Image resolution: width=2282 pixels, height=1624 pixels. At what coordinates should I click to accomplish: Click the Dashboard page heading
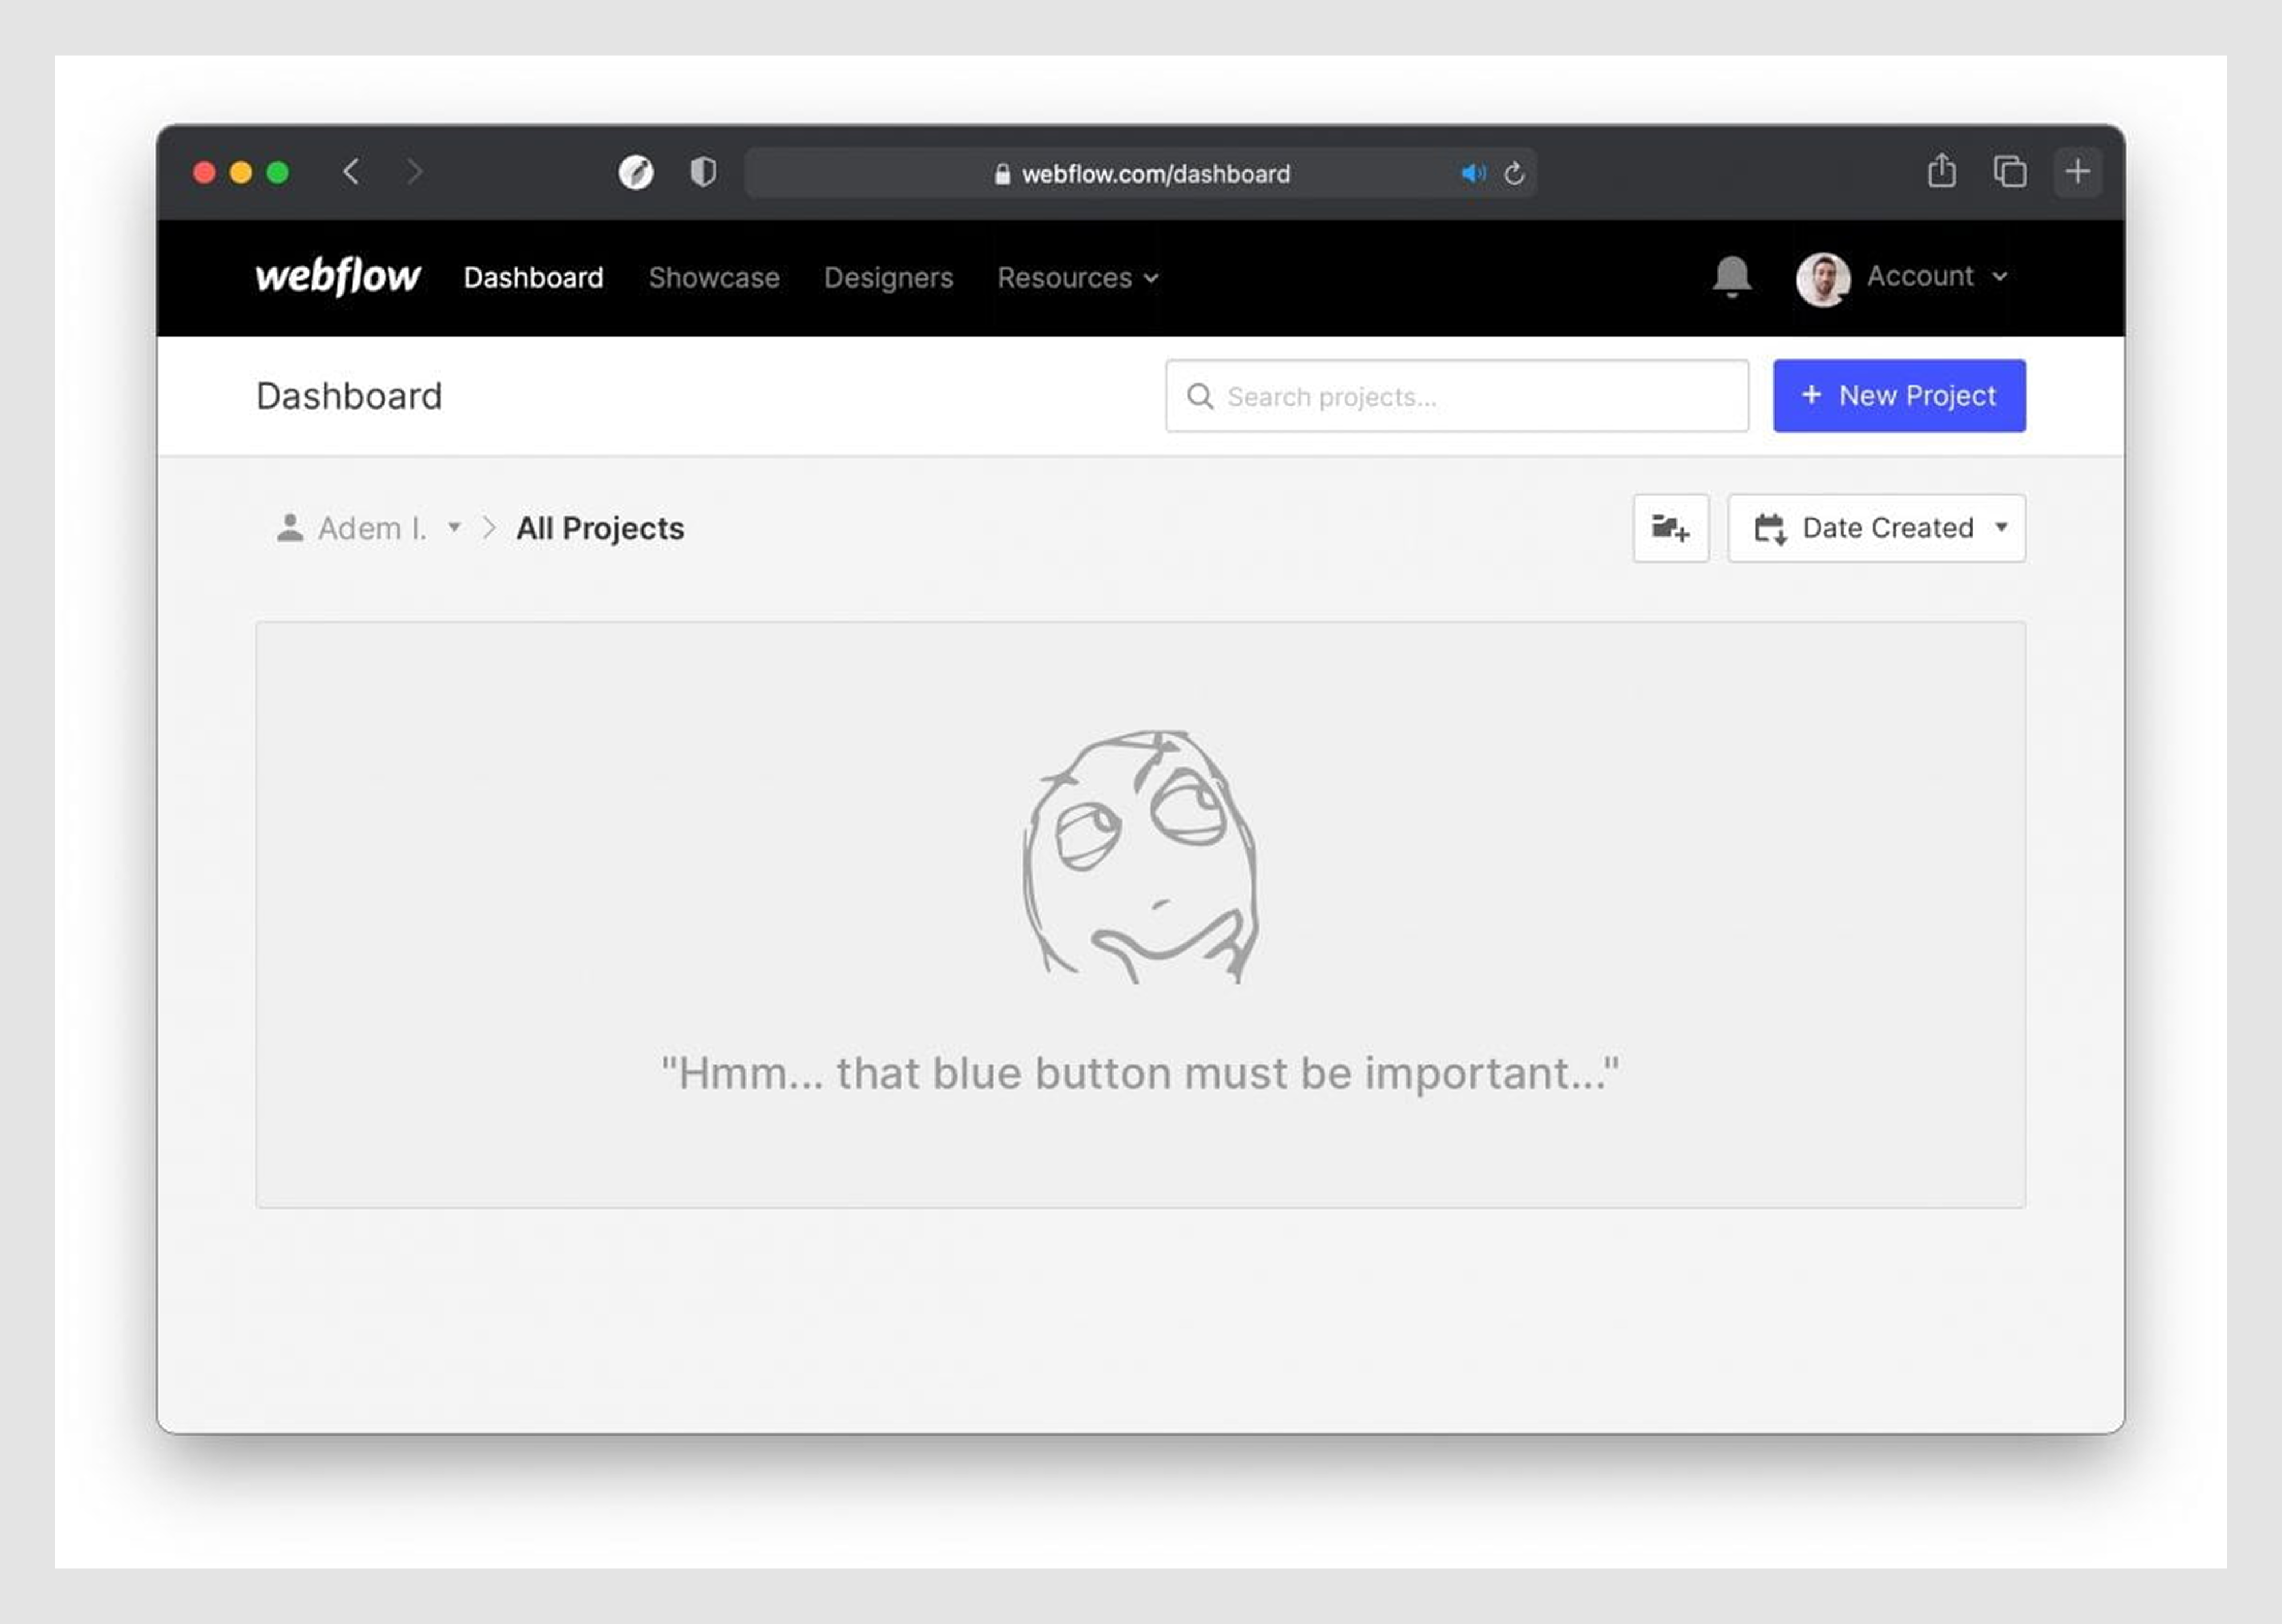pyautogui.click(x=349, y=396)
